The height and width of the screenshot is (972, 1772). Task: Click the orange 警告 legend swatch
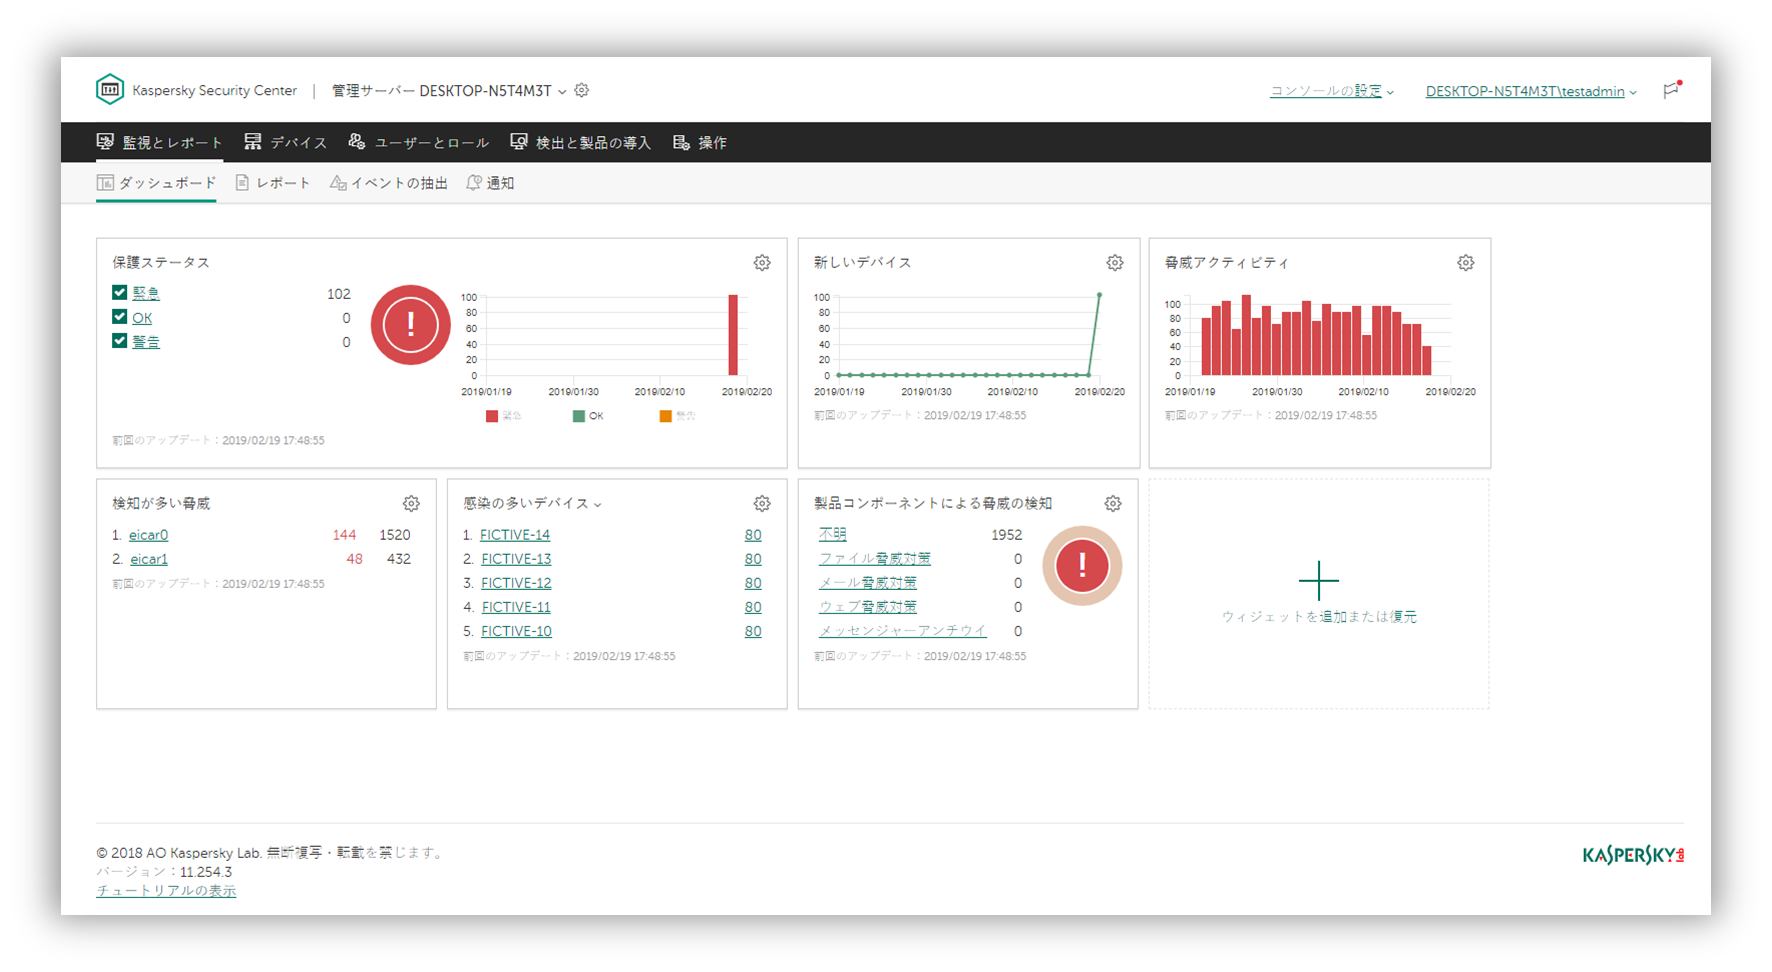point(666,416)
